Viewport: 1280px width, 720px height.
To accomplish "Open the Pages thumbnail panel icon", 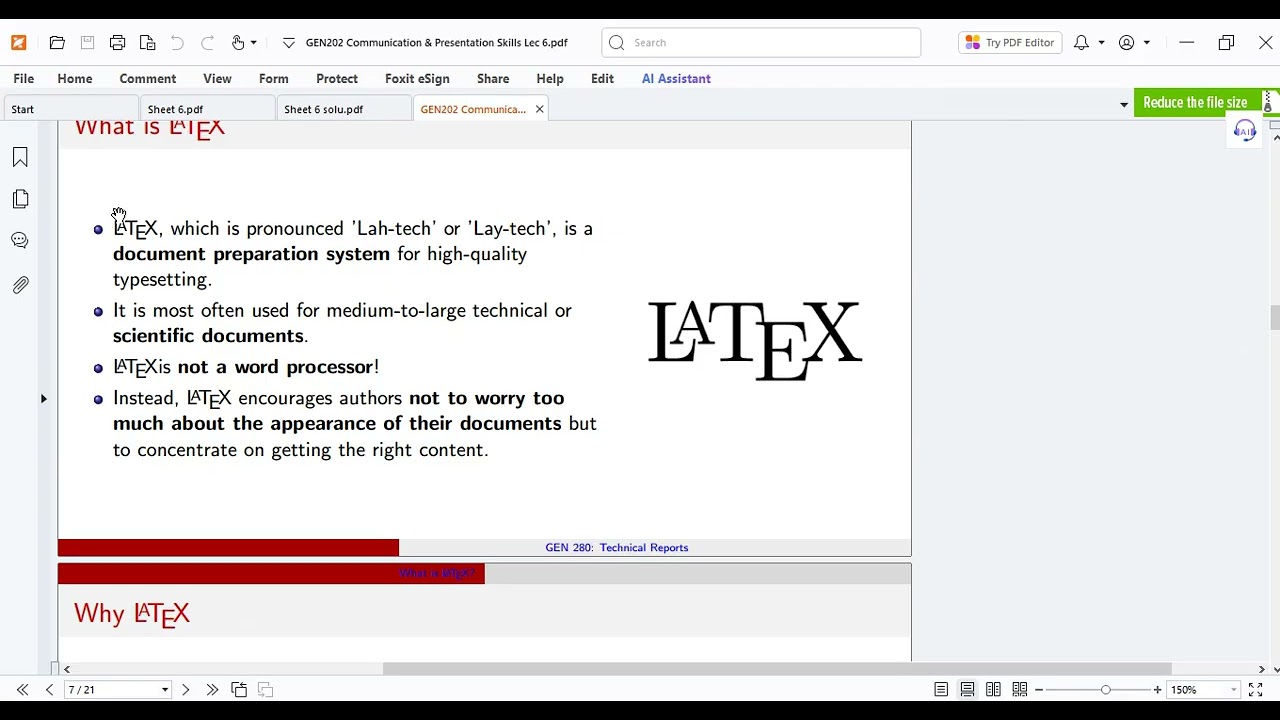I will pos(20,199).
